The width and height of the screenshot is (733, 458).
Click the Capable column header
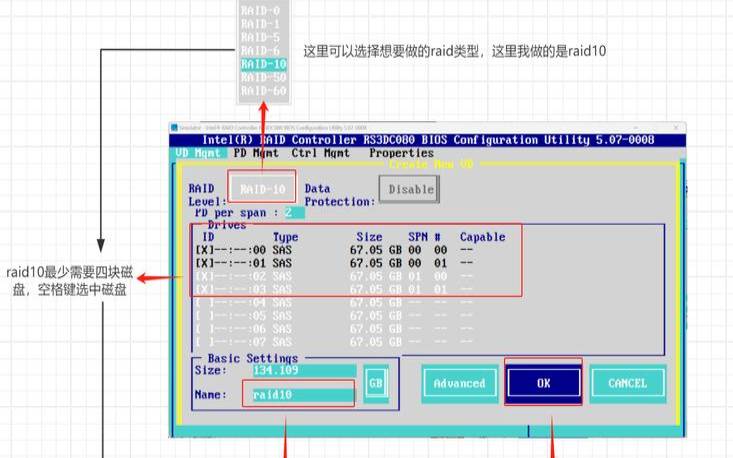(482, 237)
